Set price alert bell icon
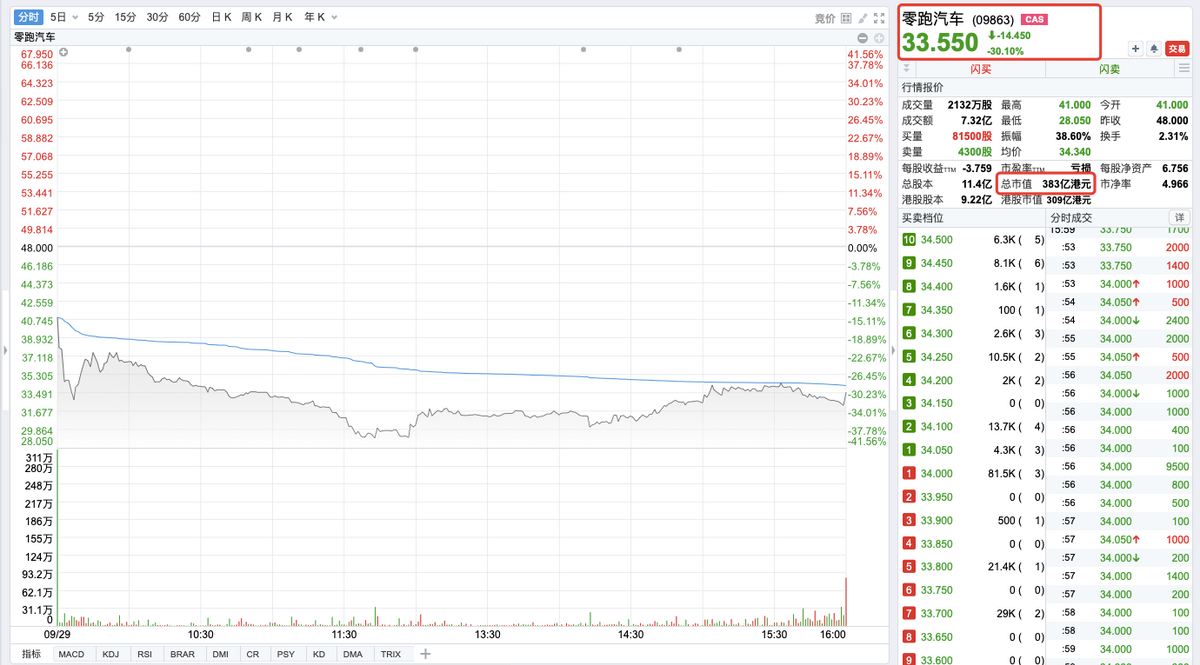This screenshot has width=1200, height=665. coord(1154,48)
